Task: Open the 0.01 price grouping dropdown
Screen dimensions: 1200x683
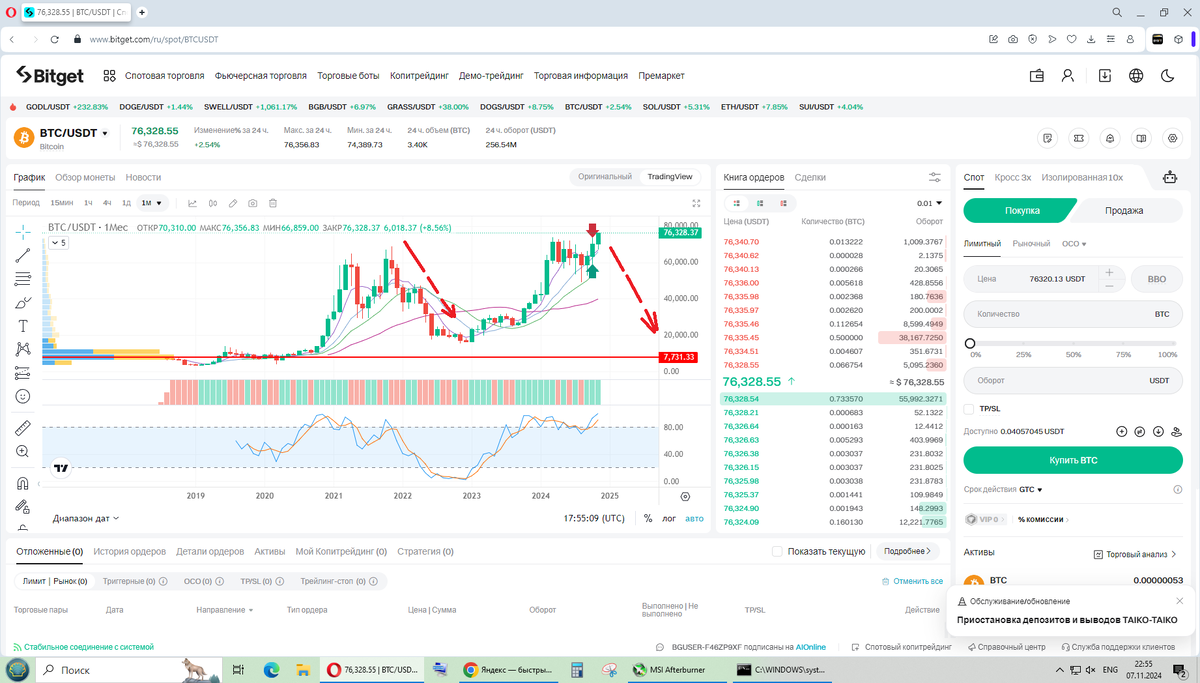Action: click(930, 203)
